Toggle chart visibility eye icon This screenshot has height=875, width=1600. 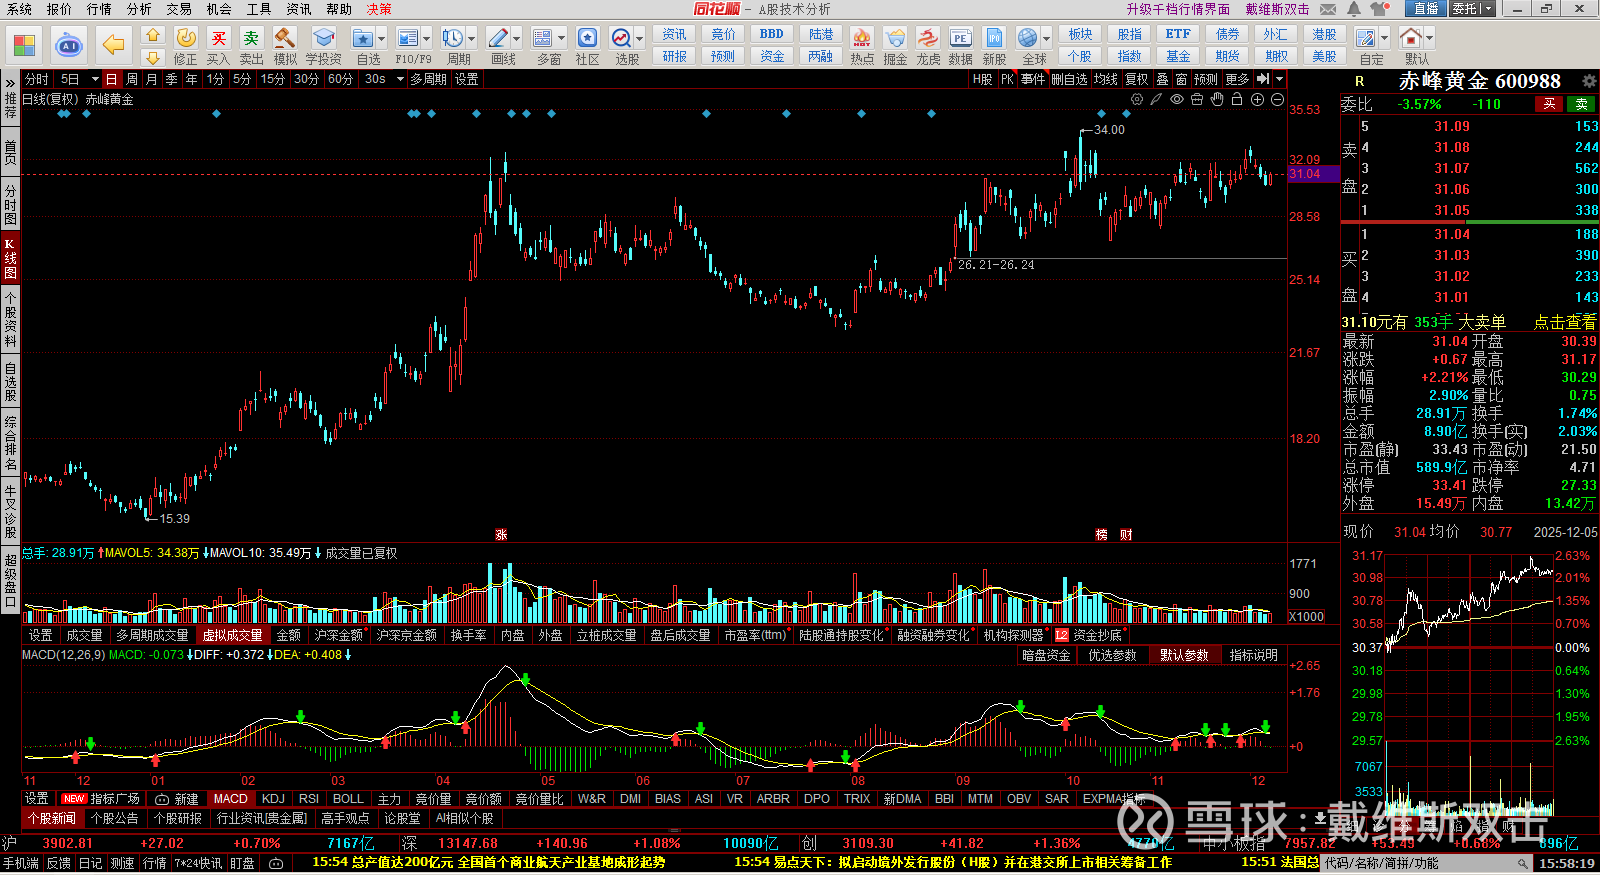click(x=1177, y=99)
